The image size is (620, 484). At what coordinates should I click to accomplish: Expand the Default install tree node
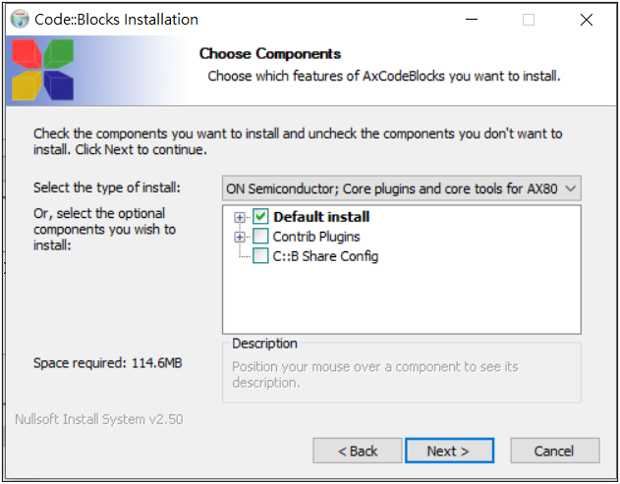coord(239,217)
